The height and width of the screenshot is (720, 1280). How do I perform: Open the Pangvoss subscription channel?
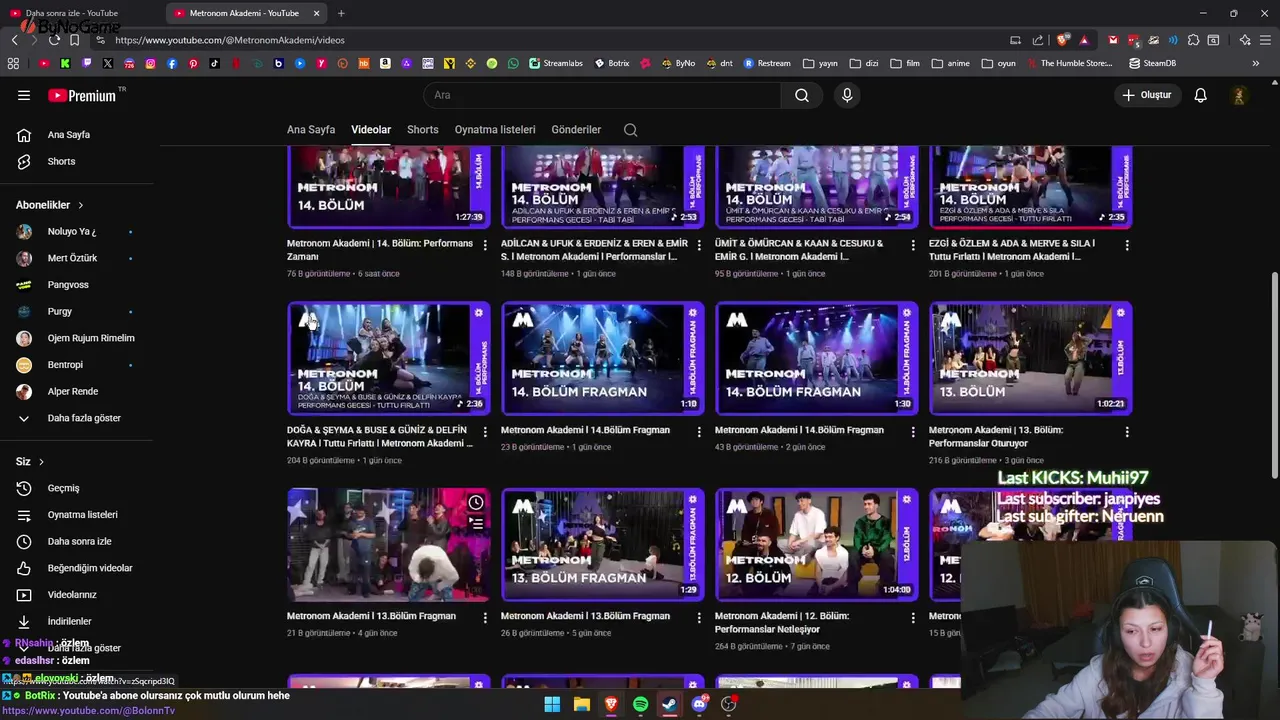pos(68,285)
